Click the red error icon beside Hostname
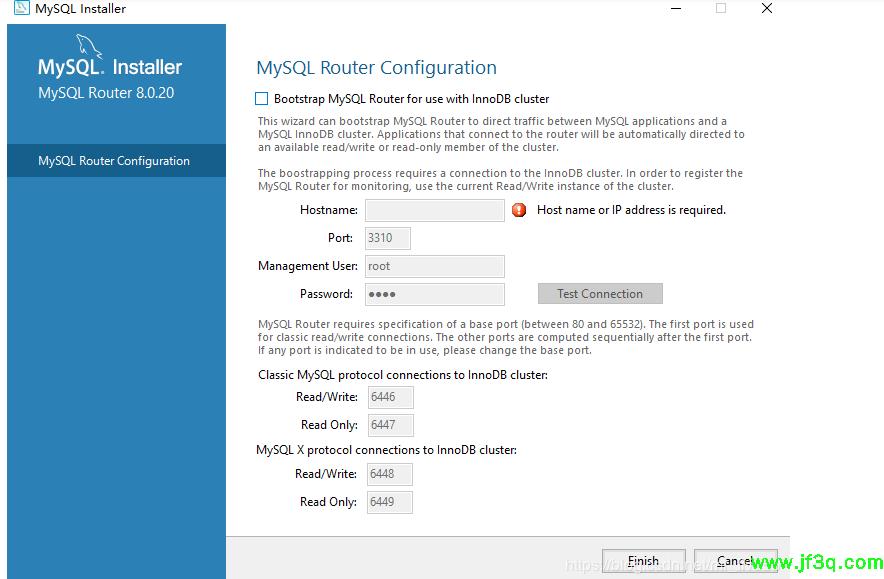This screenshot has width=884, height=579. pyautogui.click(x=519, y=210)
